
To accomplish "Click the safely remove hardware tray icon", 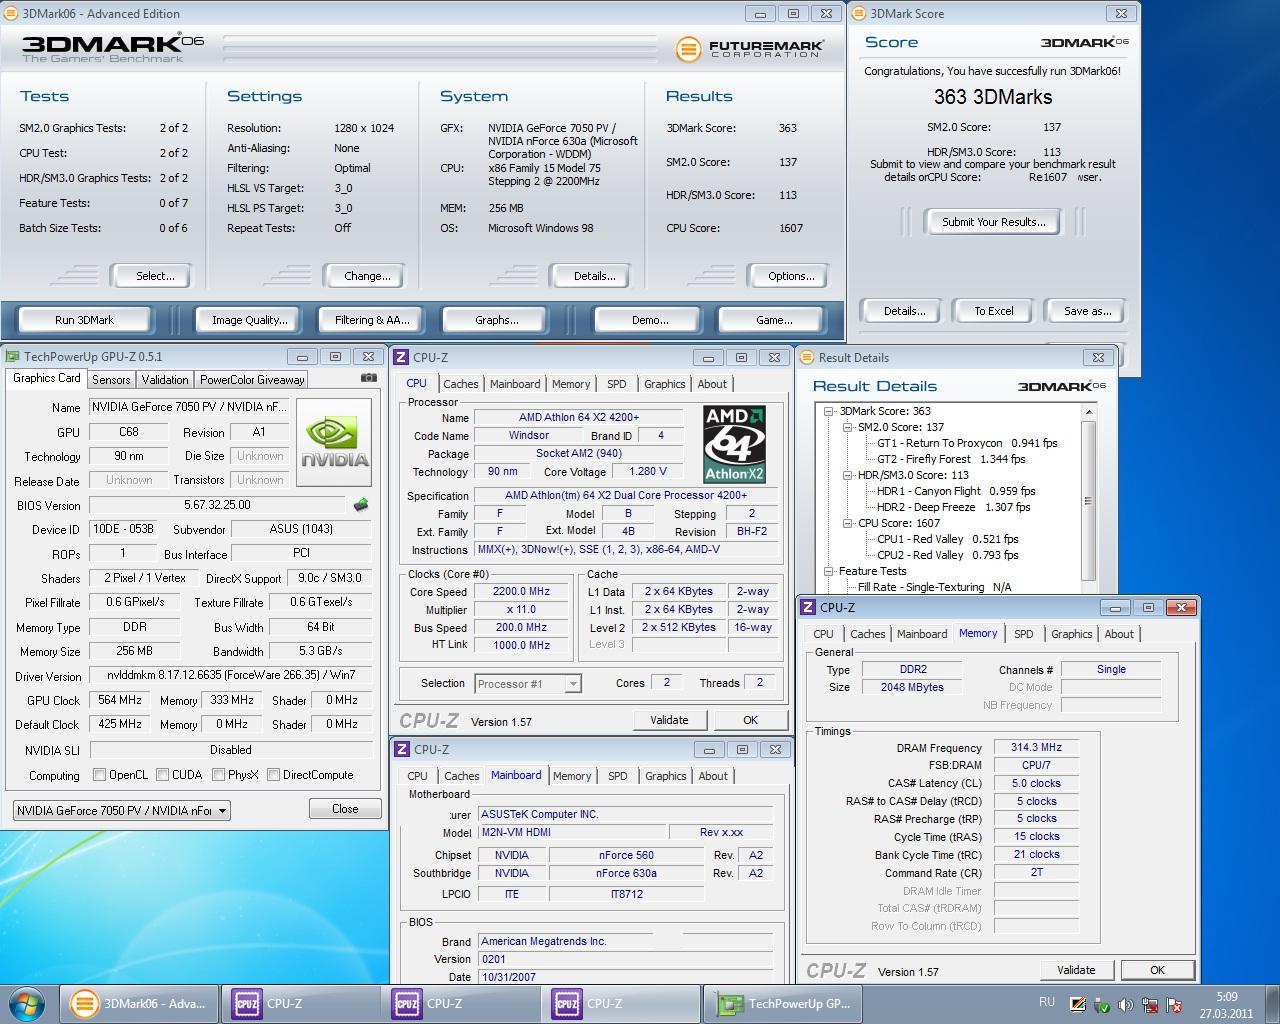I will [1101, 1005].
